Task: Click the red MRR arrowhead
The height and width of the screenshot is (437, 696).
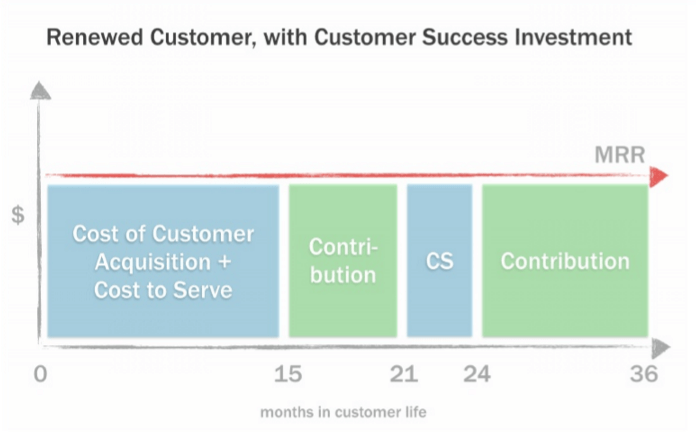Action: tap(659, 177)
